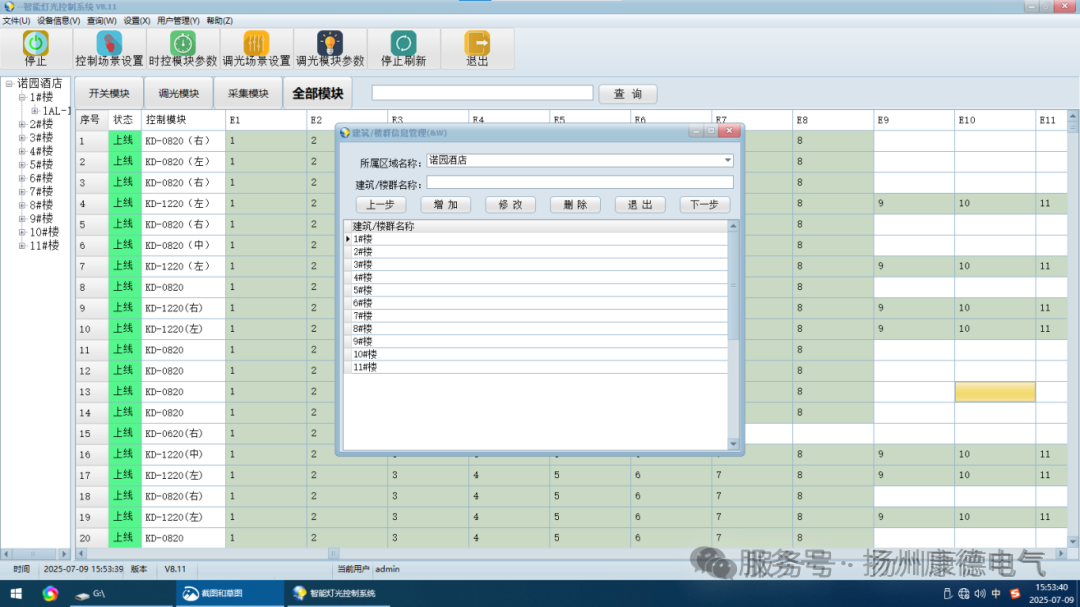Screen dimensions: 1080x607
Task: Collapse the 1#楼 tree node
Action: tap(21, 96)
